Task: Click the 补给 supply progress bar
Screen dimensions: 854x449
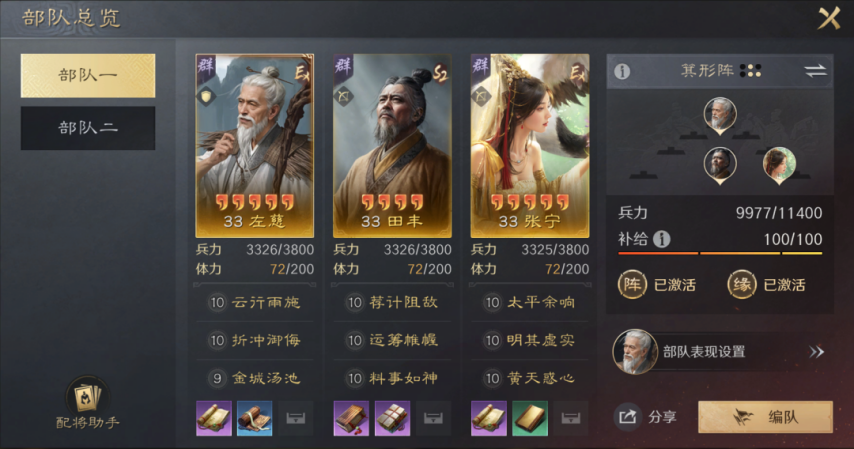Action: [720, 253]
